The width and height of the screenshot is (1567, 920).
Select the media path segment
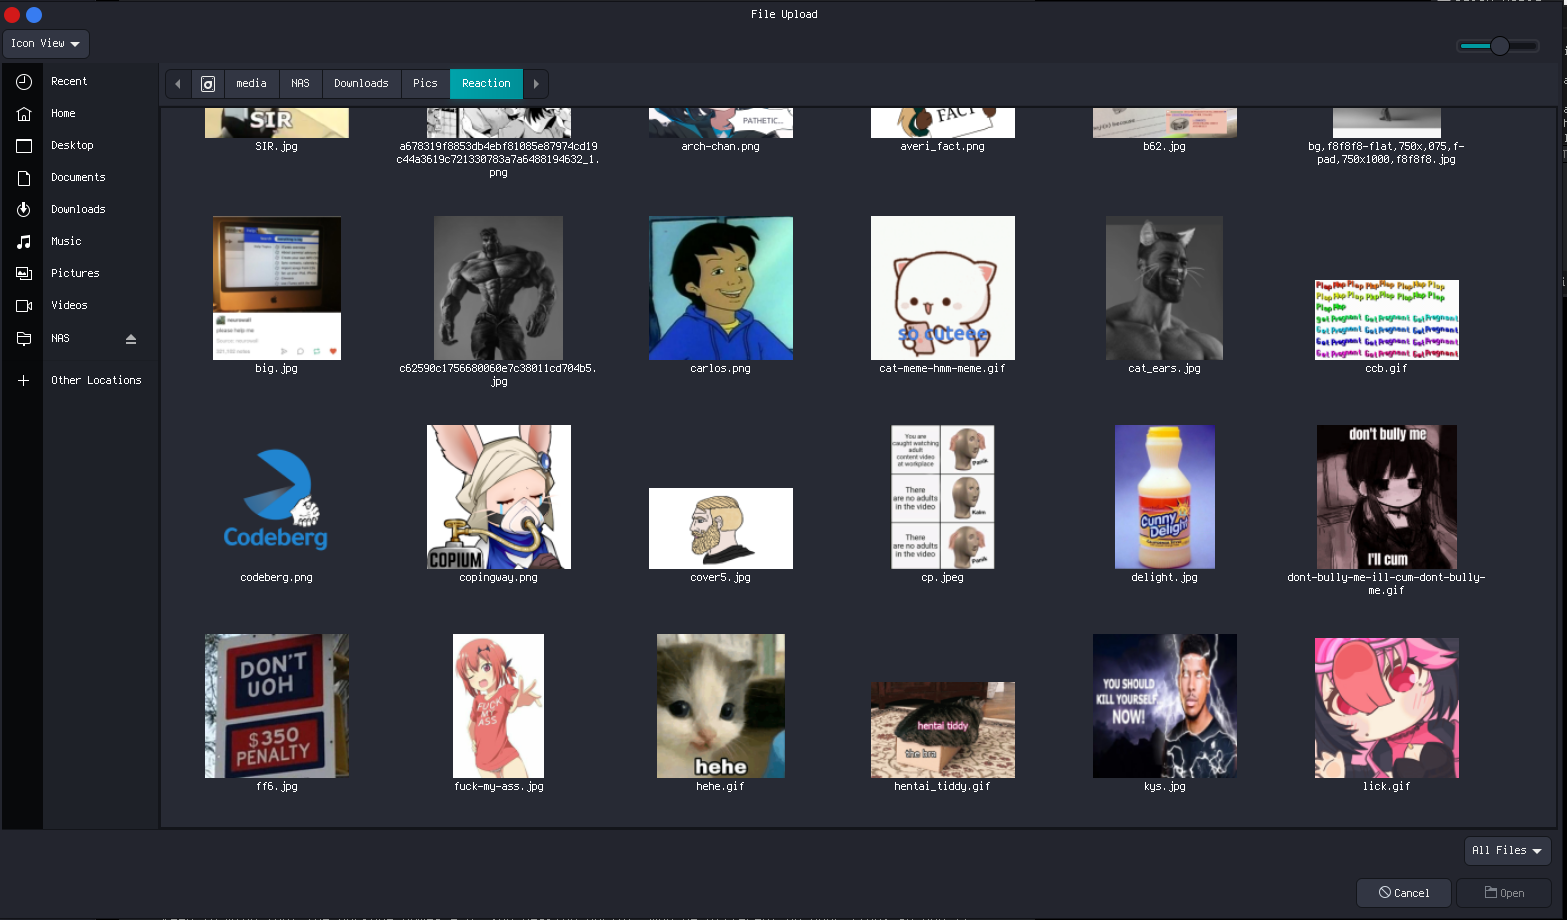(x=251, y=84)
